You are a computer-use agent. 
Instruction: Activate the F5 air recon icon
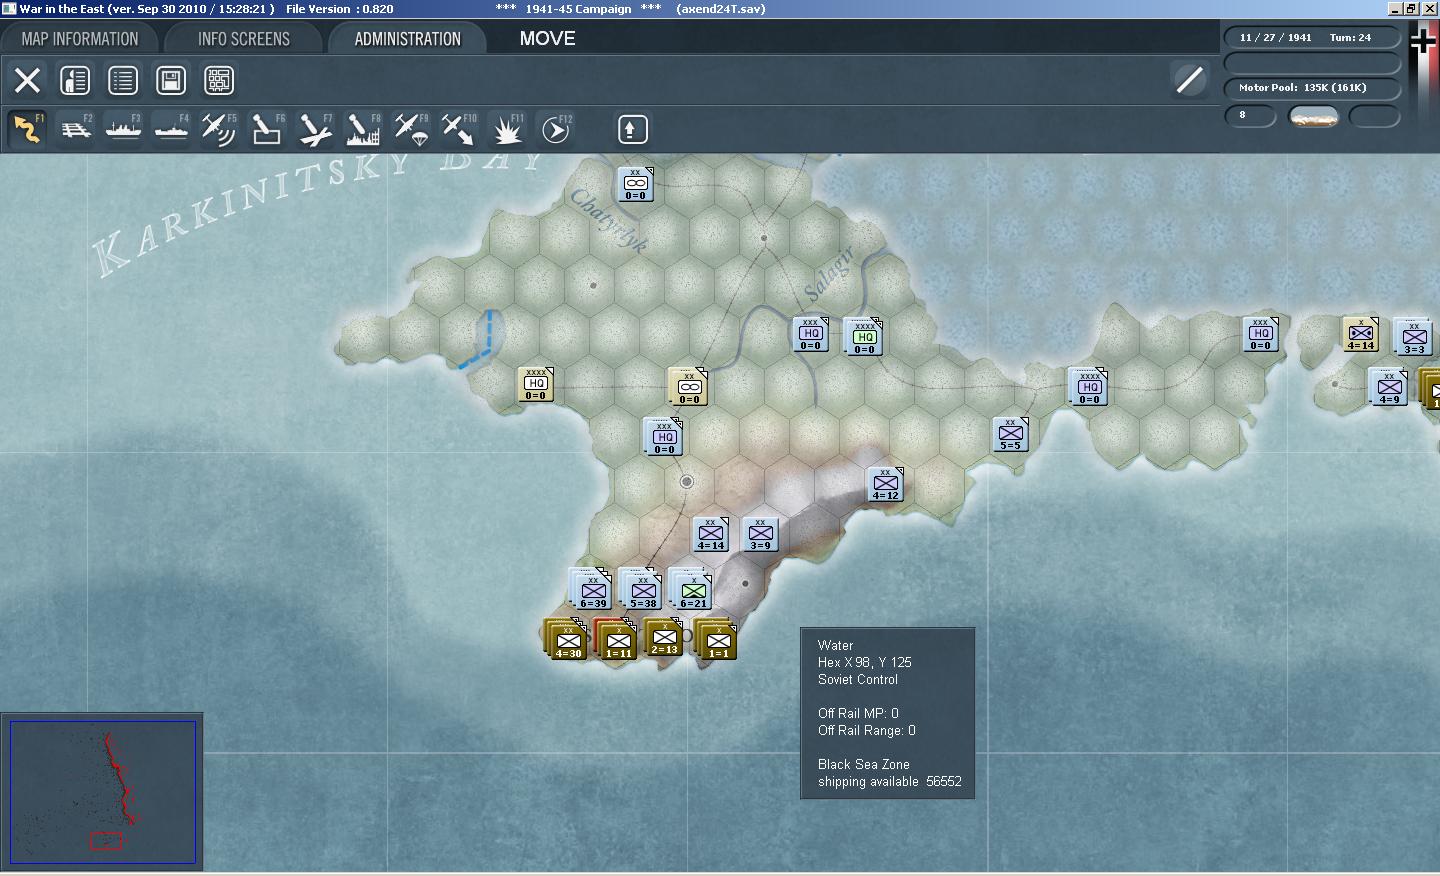pos(219,129)
